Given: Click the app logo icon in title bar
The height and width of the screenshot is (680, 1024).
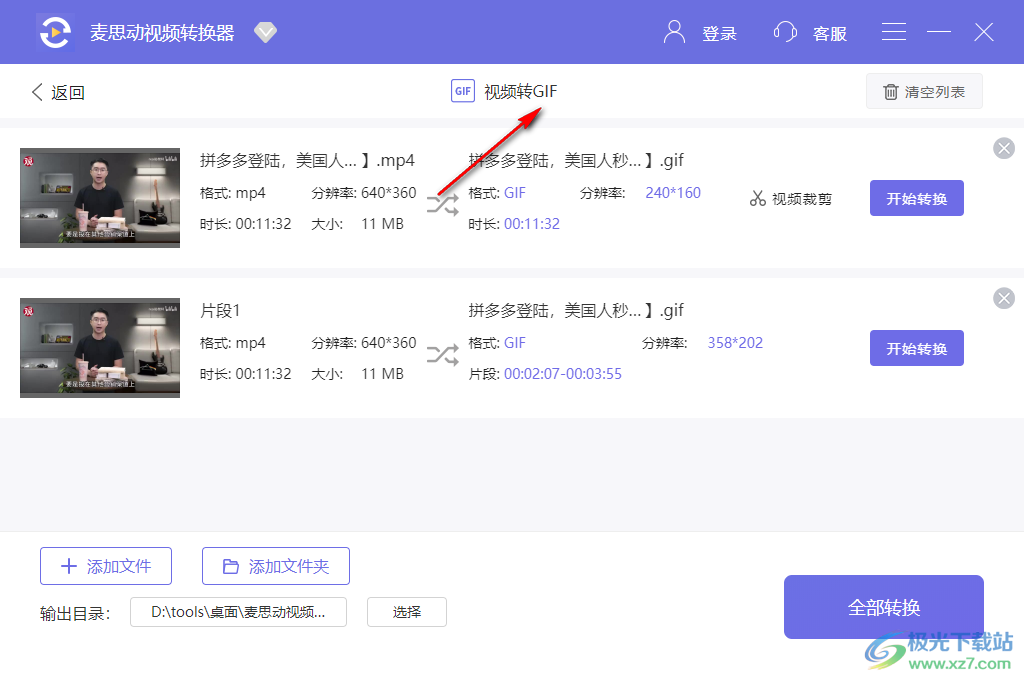Looking at the screenshot, I should (55, 32).
